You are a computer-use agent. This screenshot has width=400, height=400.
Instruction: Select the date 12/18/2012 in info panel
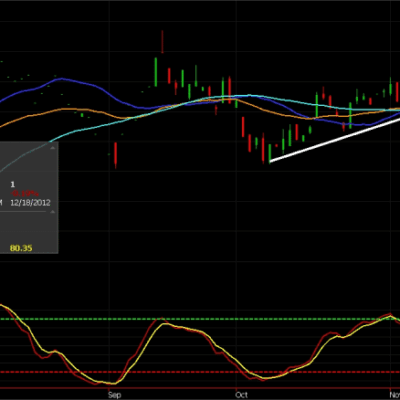[30, 203]
